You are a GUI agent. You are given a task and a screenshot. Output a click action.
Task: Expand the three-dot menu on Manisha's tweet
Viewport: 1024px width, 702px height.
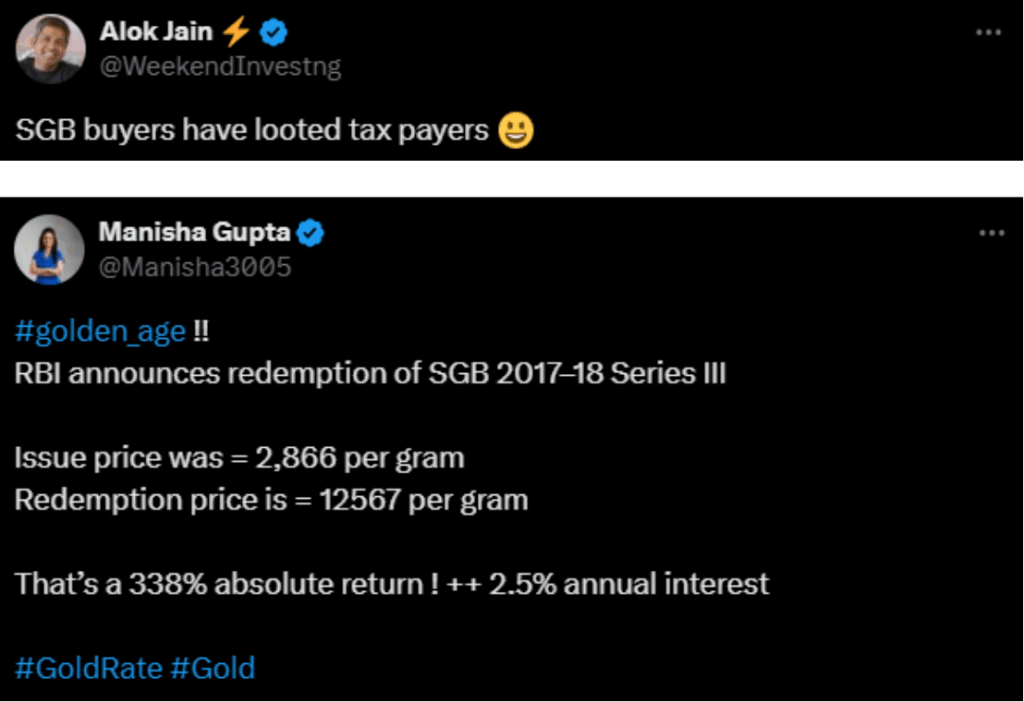pos(991,233)
